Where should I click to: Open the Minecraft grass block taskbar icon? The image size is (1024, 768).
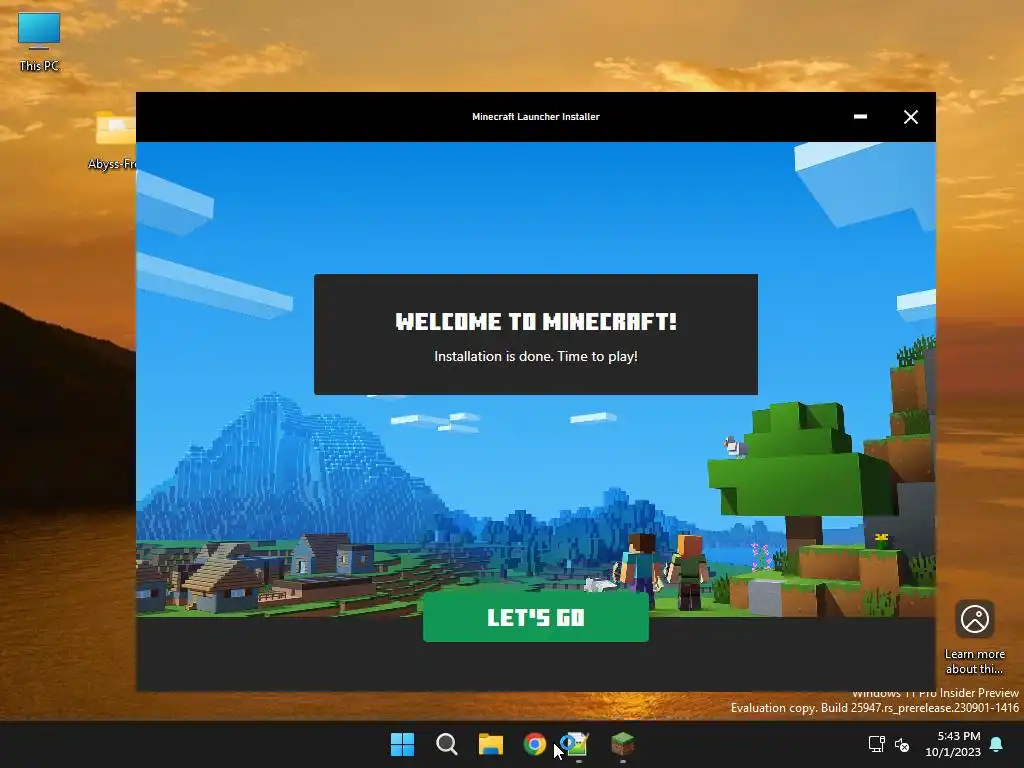(622, 744)
